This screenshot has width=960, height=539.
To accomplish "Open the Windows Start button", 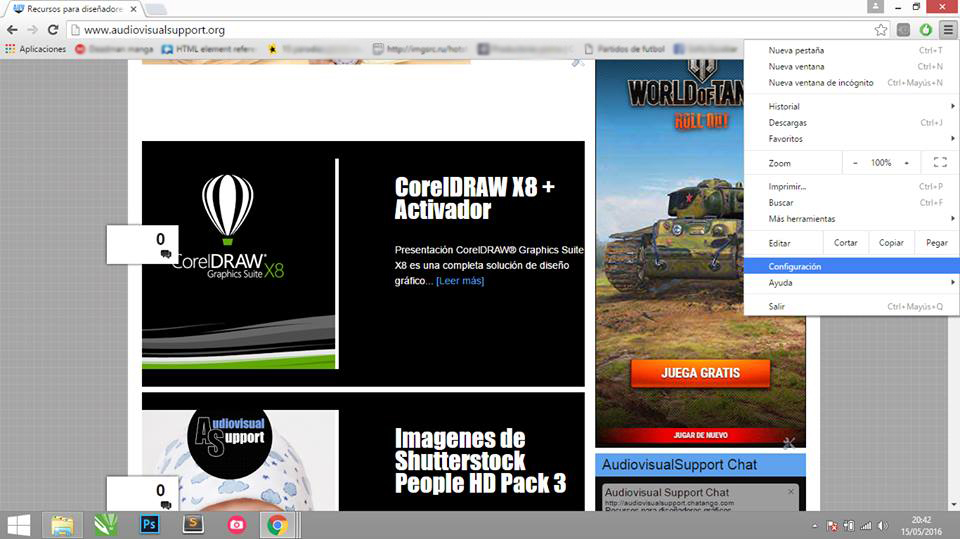I will [19, 526].
